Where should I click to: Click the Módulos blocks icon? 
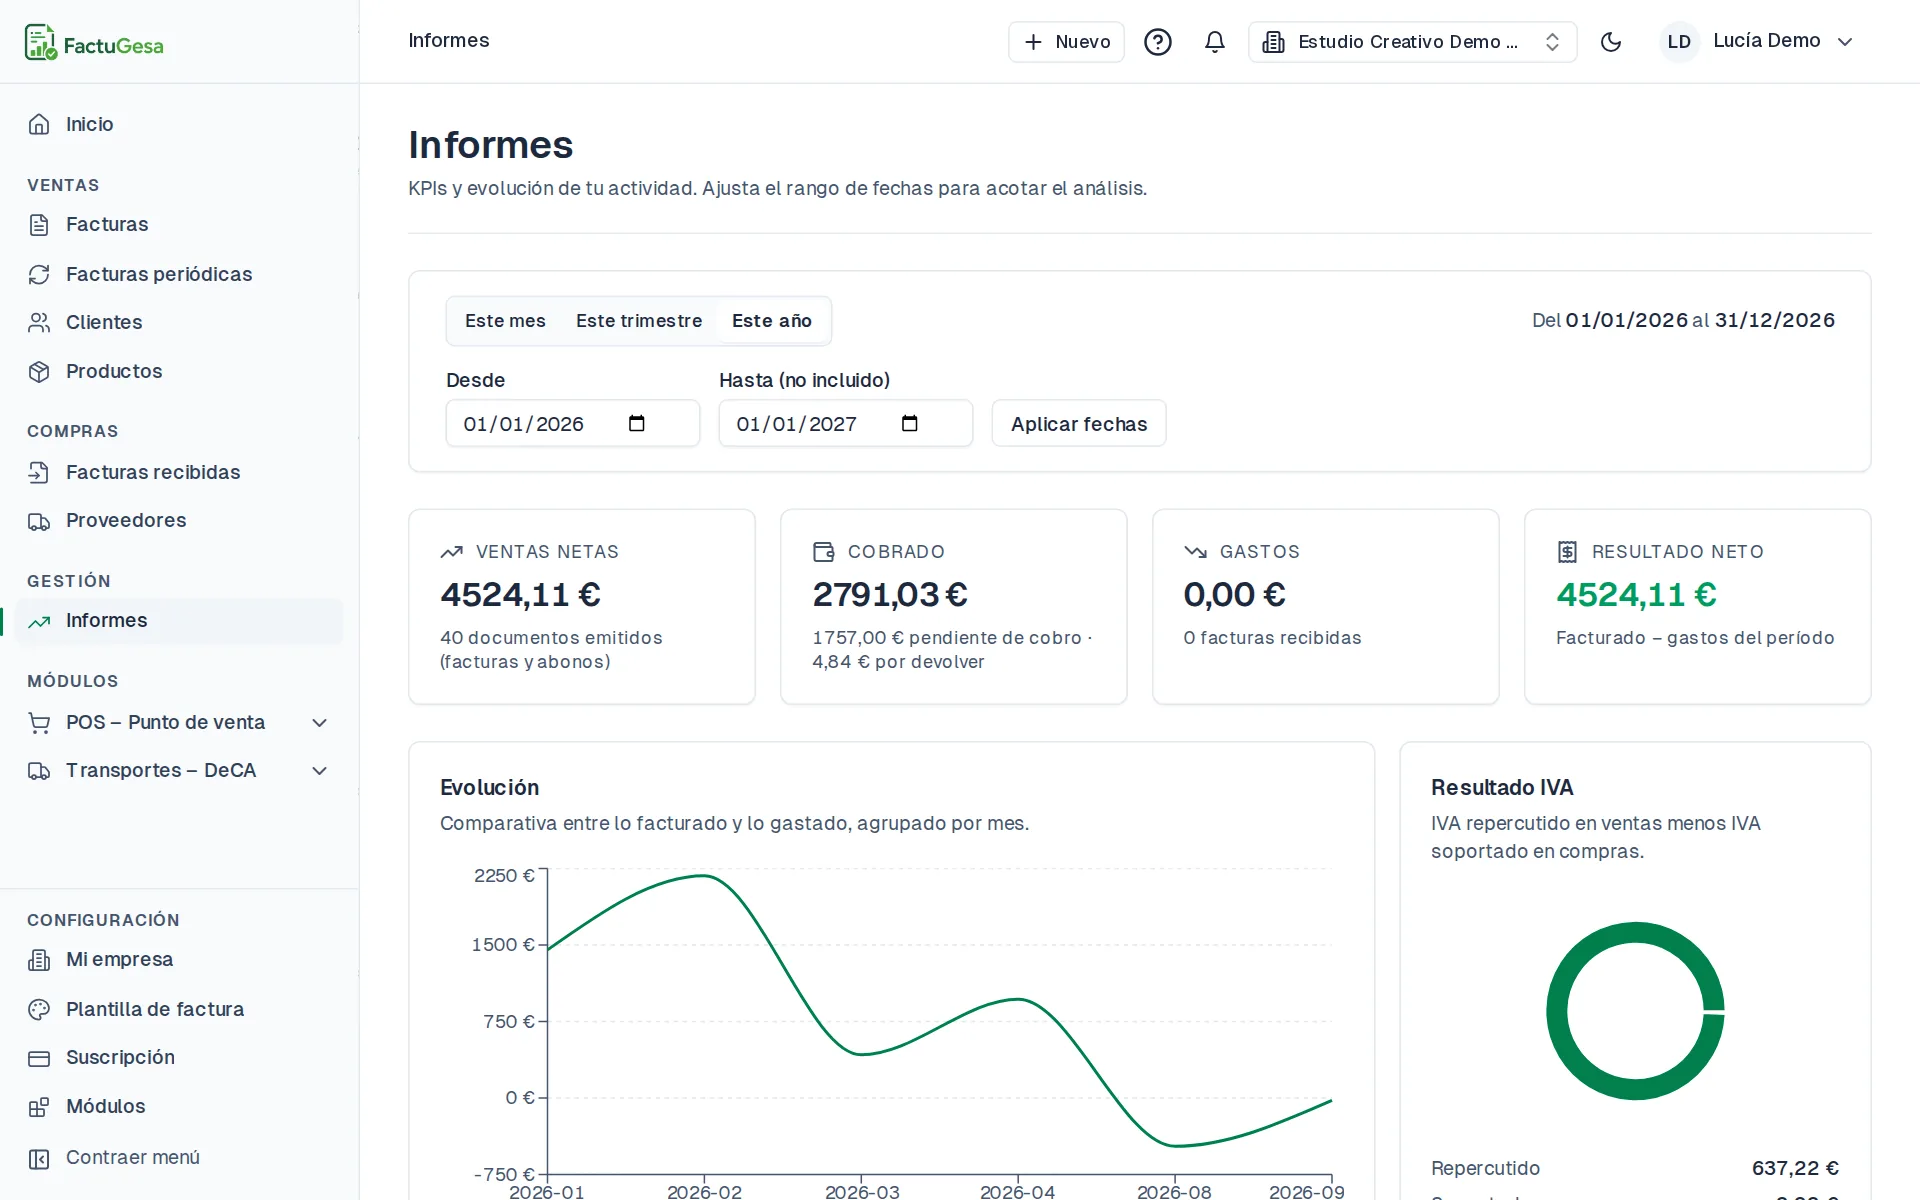click(x=39, y=1107)
